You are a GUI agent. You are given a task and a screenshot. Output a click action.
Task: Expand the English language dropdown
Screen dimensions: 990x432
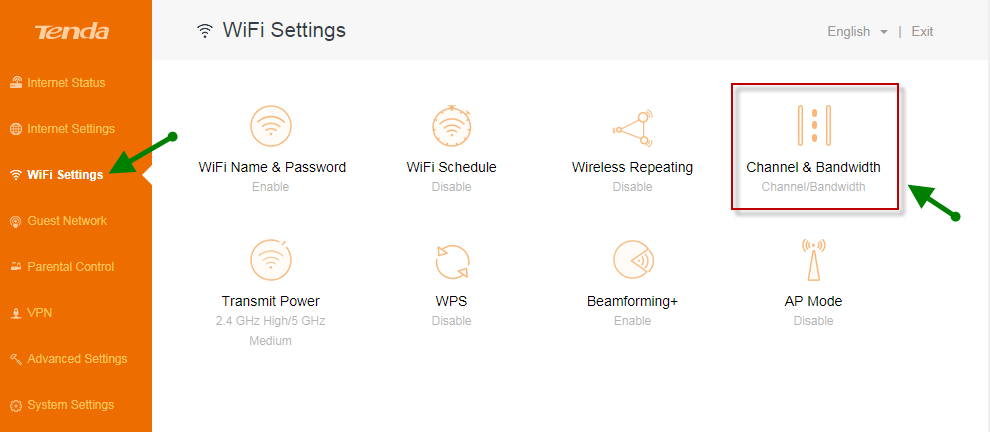tap(857, 32)
